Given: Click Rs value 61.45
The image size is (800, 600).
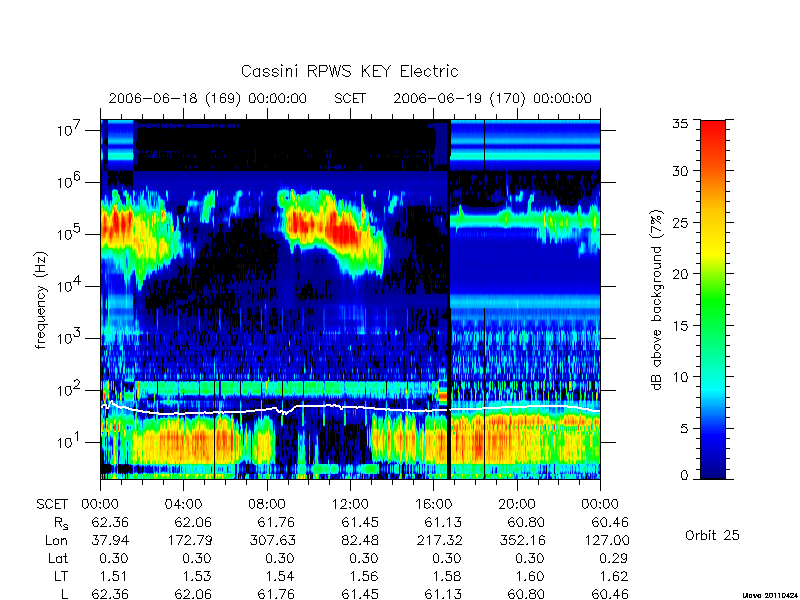Looking at the screenshot, I should click(x=360, y=522).
